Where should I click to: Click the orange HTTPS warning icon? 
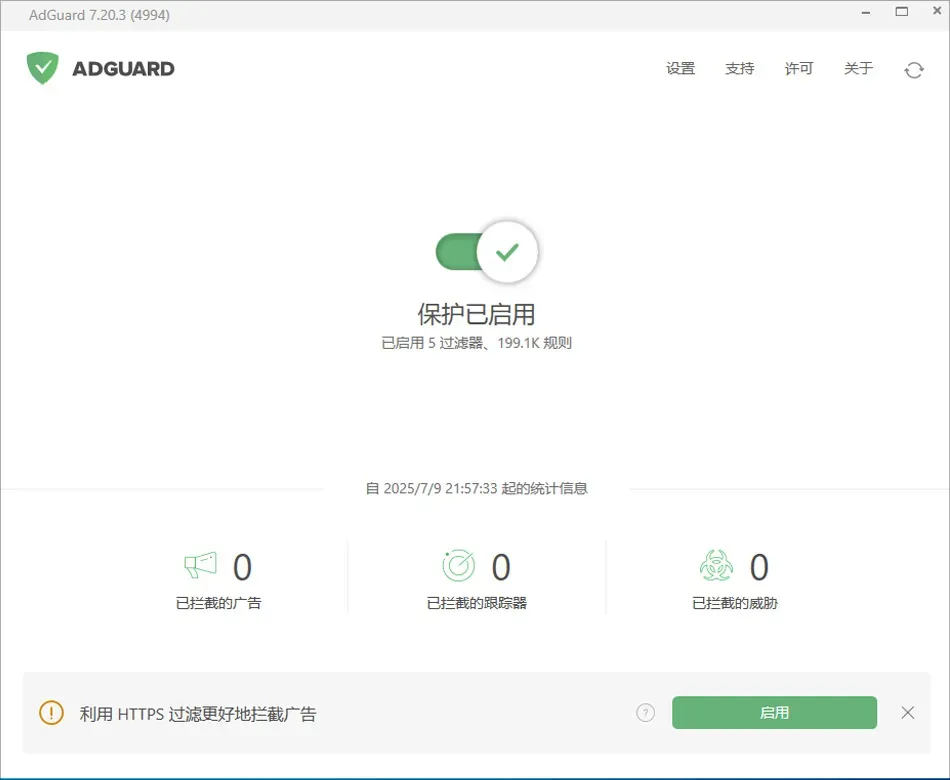click(51, 713)
